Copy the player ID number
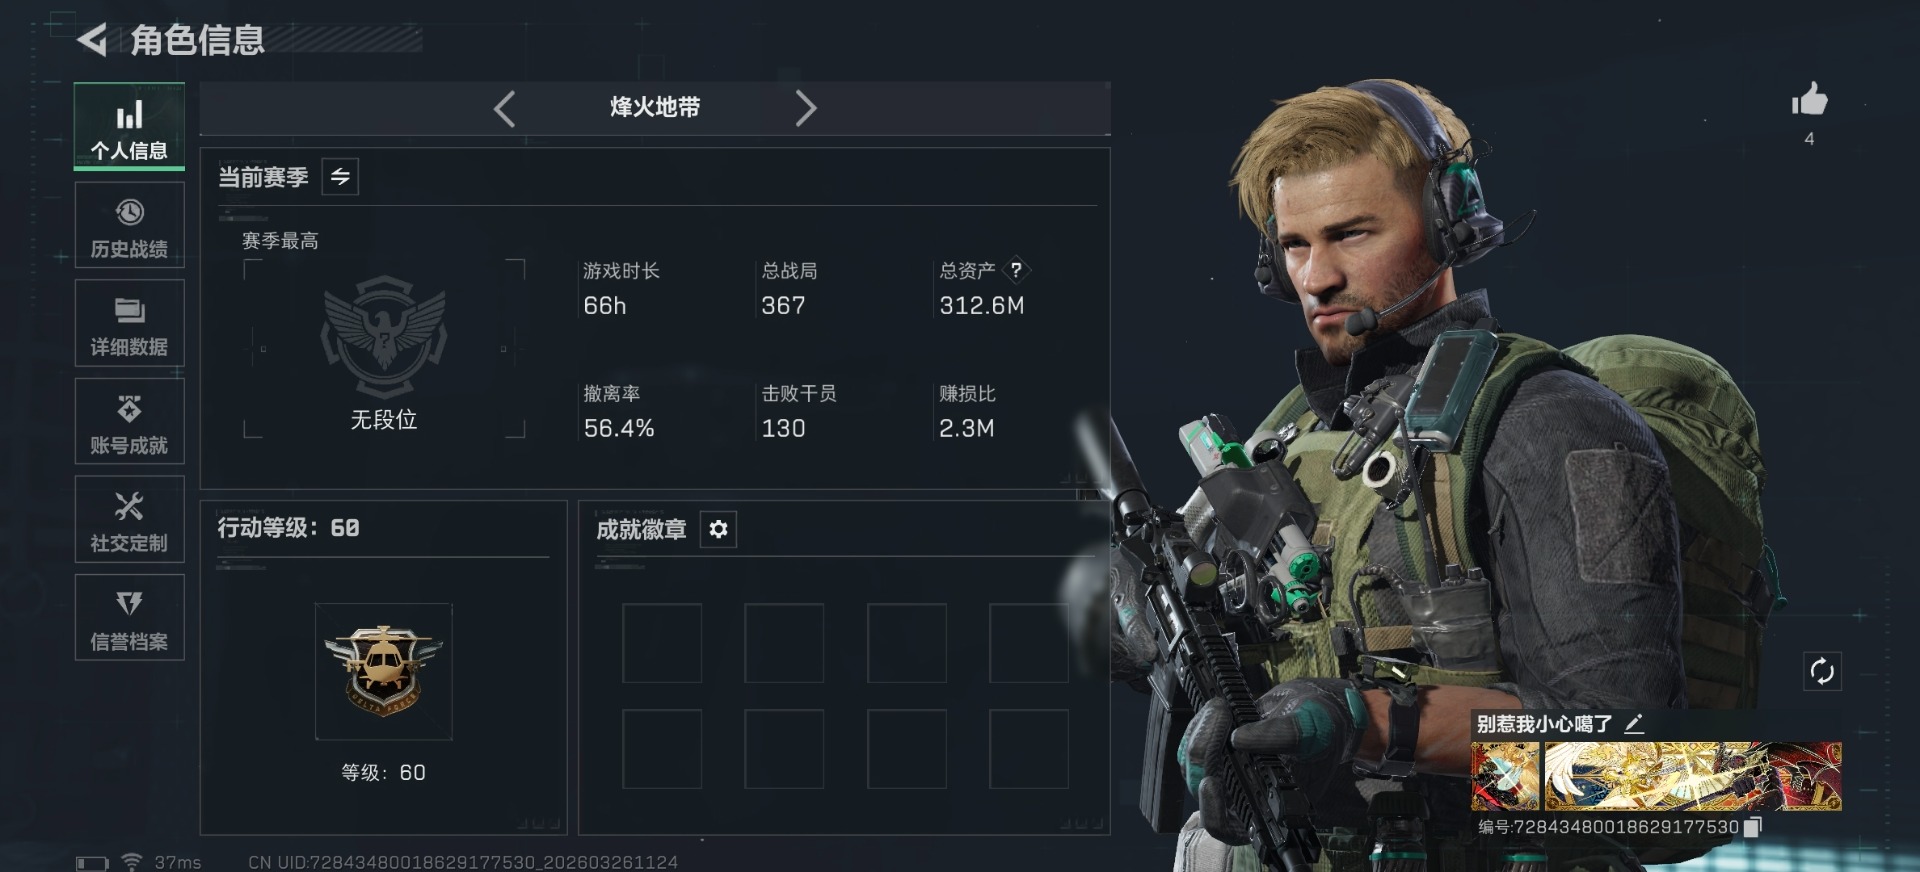 pos(1752,827)
